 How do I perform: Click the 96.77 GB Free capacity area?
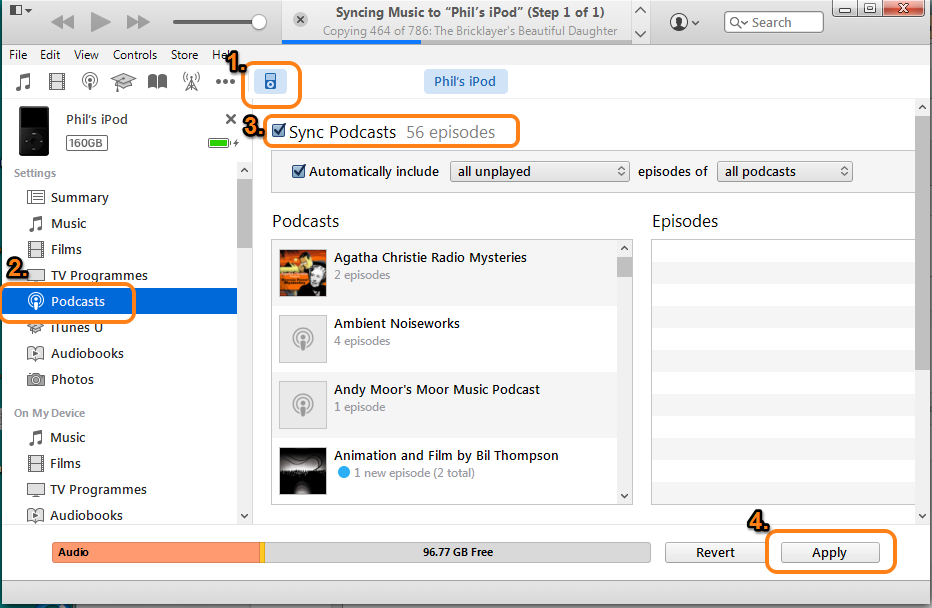[x=457, y=552]
